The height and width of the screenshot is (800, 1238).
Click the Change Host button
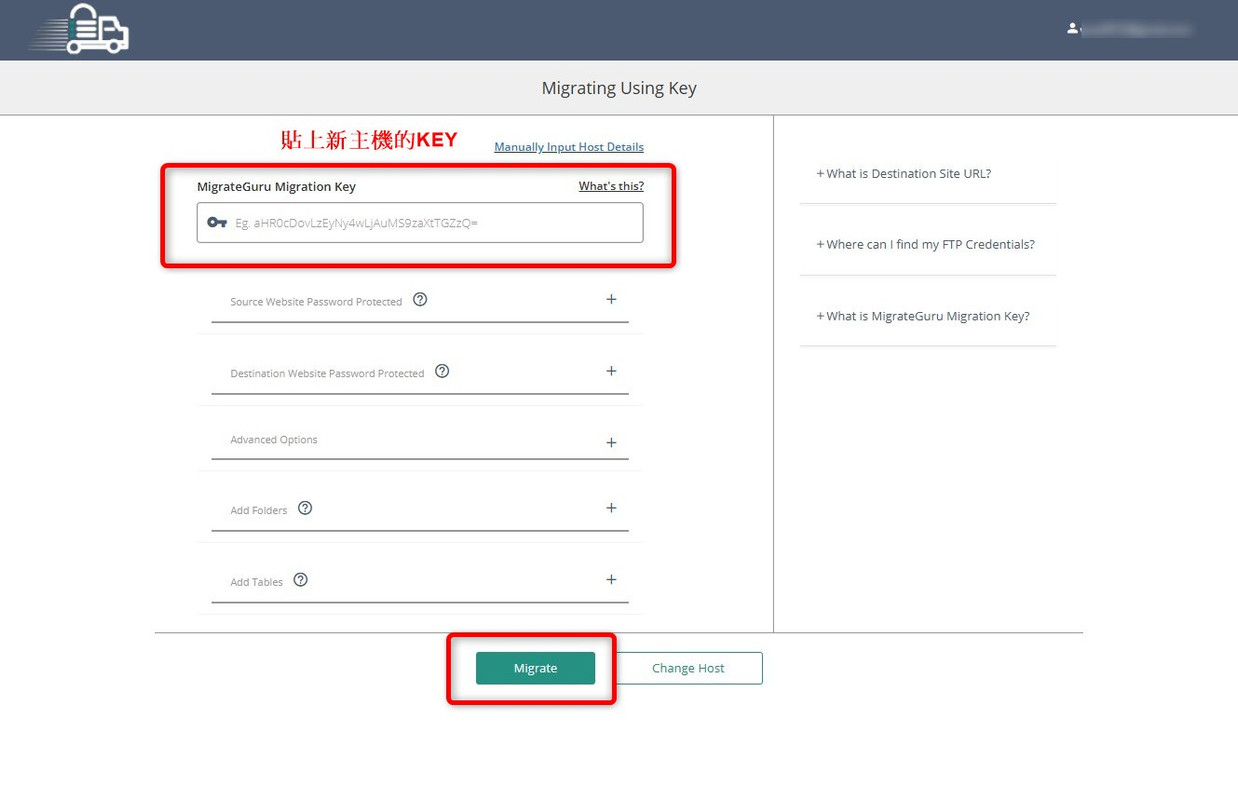pos(688,668)
